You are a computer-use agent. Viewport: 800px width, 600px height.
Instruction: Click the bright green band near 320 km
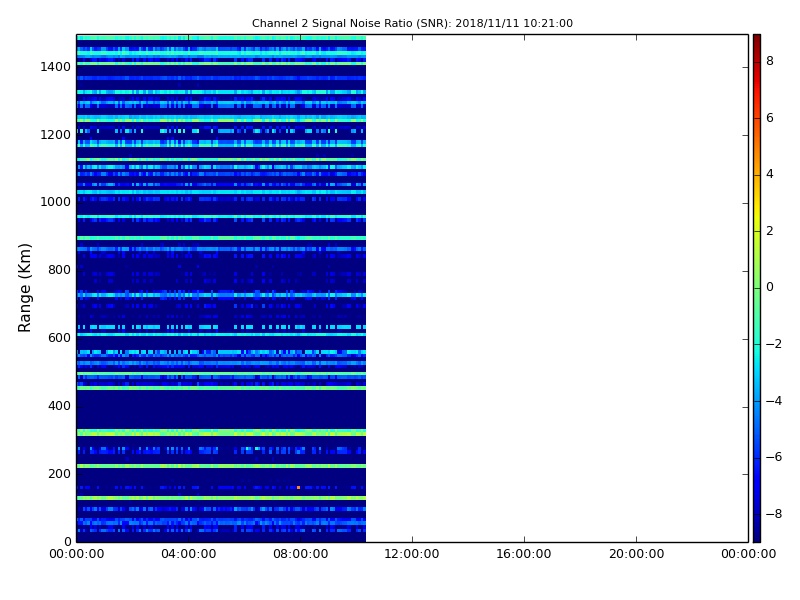click(221, 433)
